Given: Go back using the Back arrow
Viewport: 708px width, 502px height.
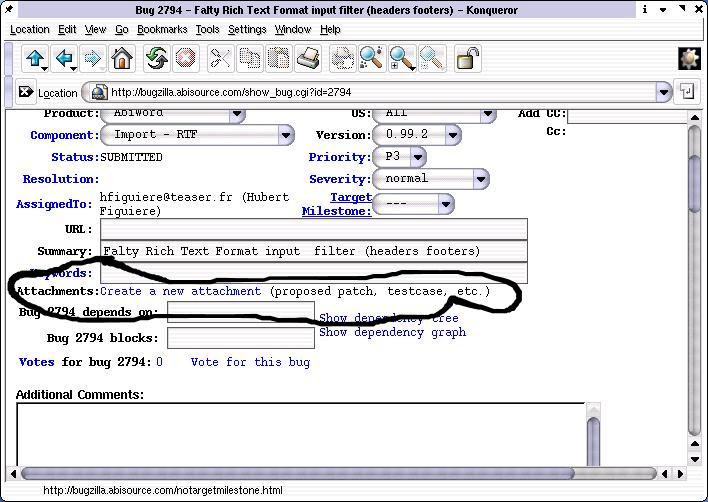Looking at the screenshot, I should tap(65, 59).
